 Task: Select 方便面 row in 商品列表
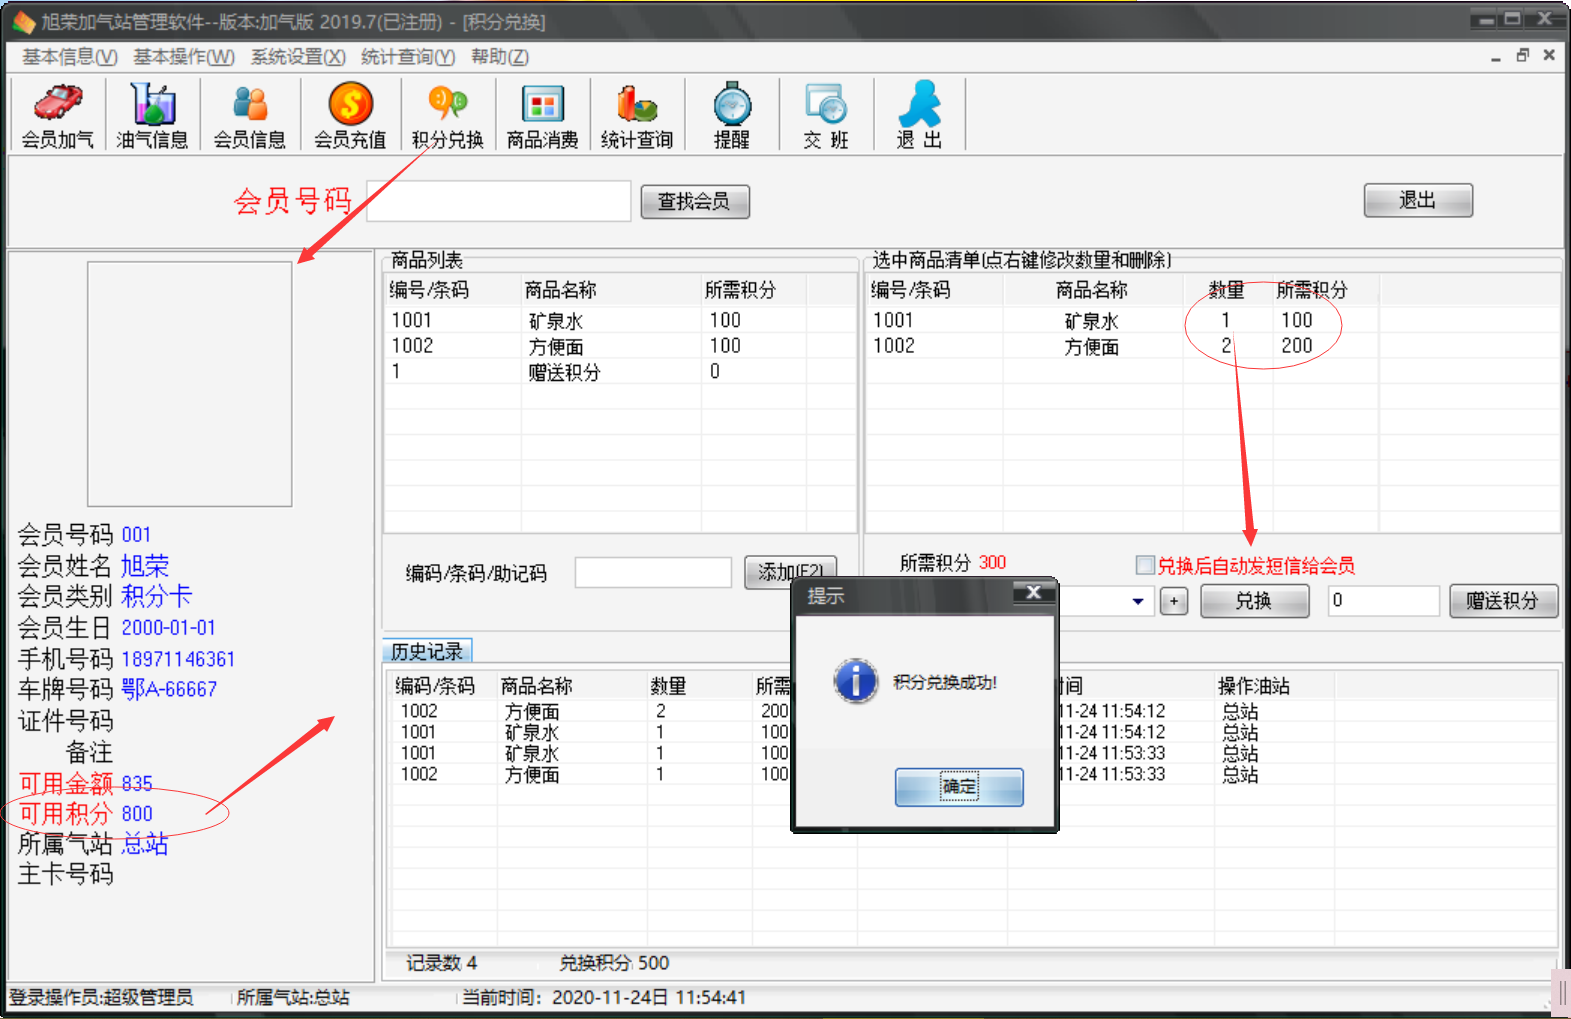pos(620,346)
